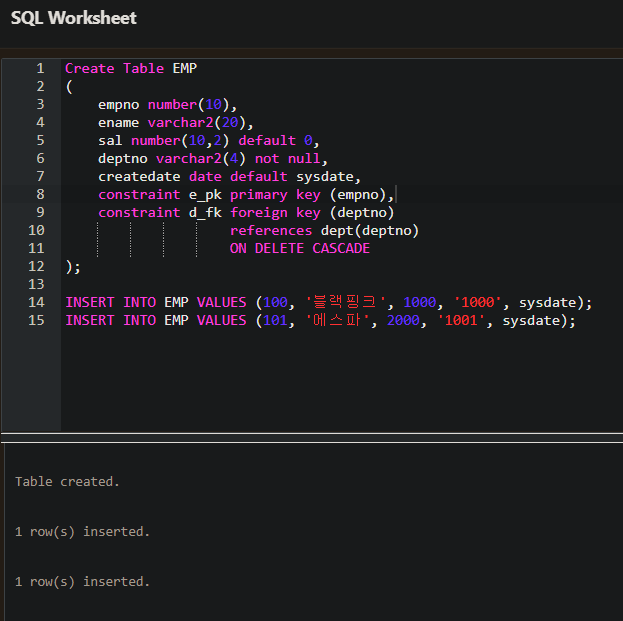Click the closing ');' on line 12
Screen dimensions: 623x621
[73, 267]
